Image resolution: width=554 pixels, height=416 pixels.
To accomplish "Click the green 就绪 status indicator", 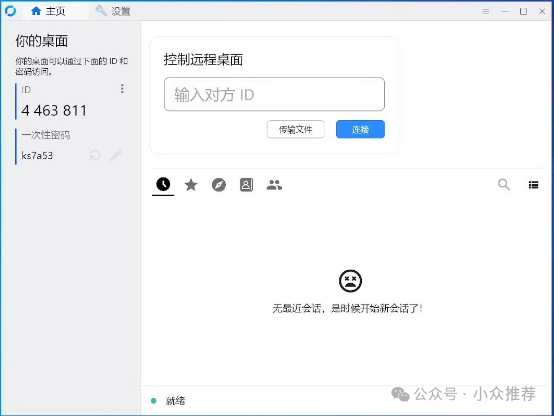I will pos(154,400).
